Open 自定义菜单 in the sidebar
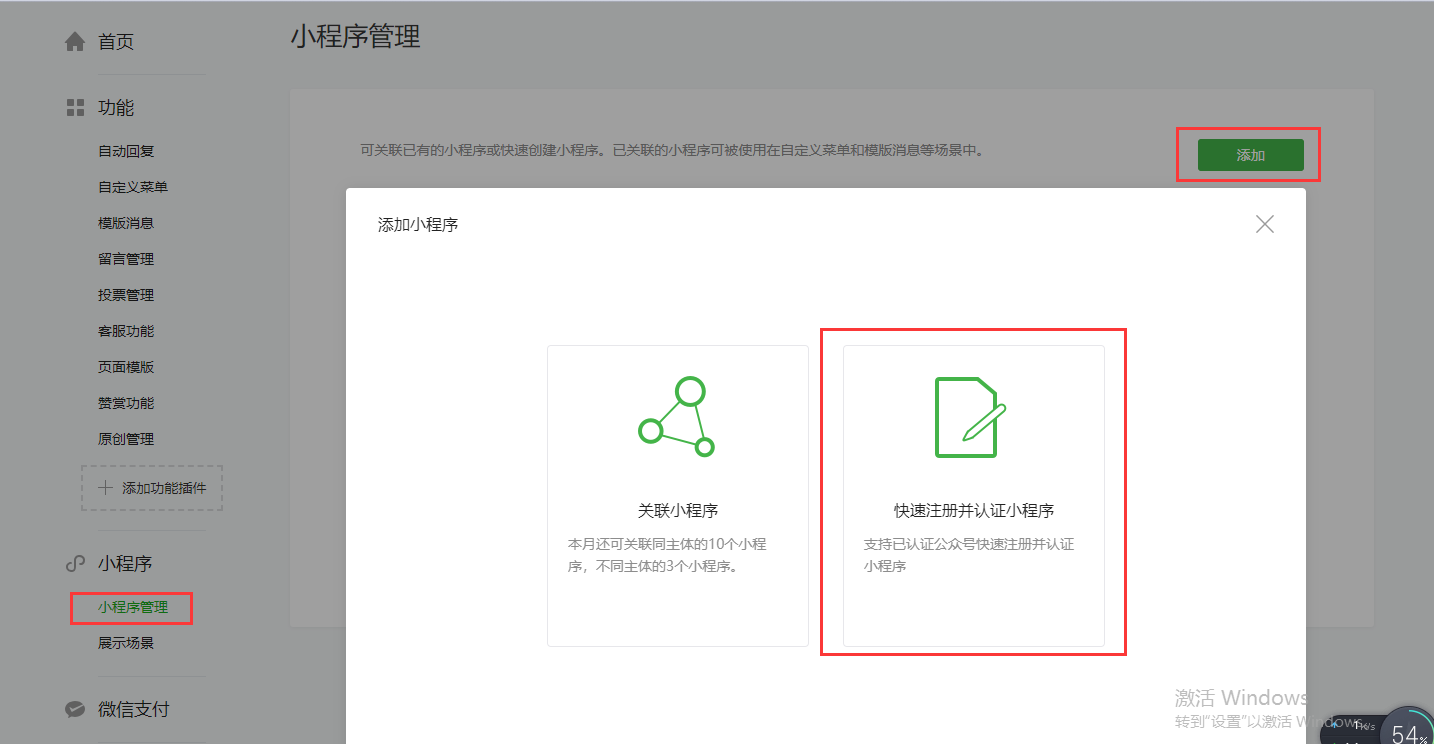The image size is (1434, 744). (x=133, y=187)
